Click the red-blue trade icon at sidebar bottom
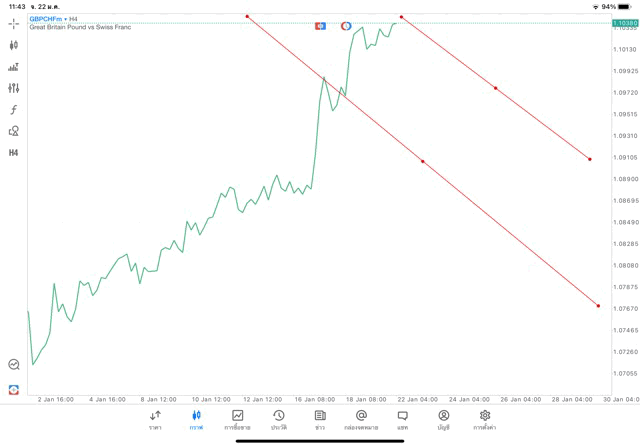This screenshot has width=640, height=447. (x=14, y=390)
